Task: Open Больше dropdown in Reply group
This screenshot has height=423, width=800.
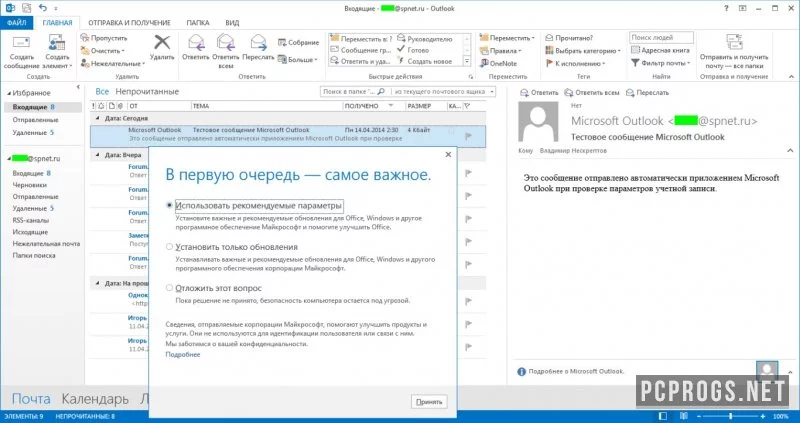Action: point(298,60)
